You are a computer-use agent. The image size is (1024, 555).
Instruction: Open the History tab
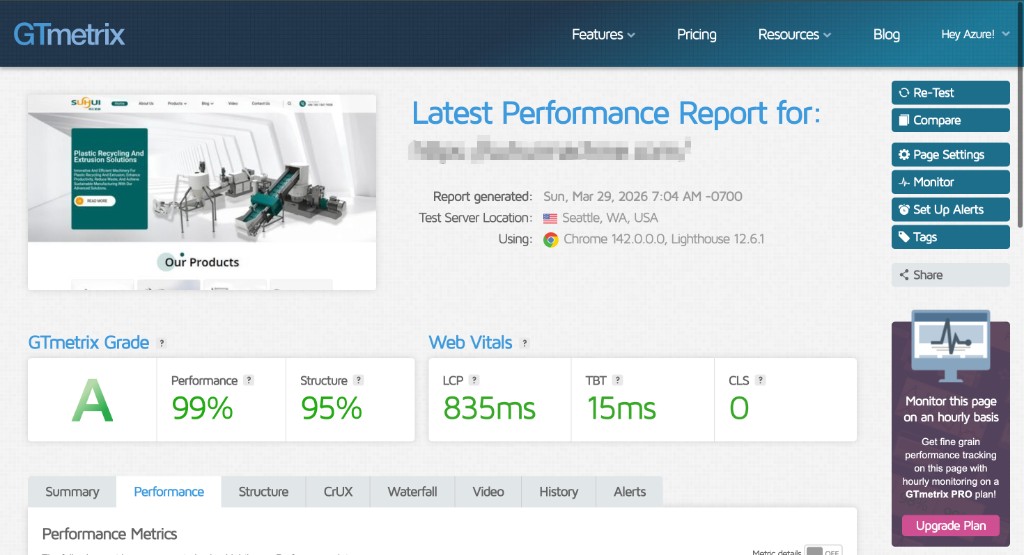(558, 492)
